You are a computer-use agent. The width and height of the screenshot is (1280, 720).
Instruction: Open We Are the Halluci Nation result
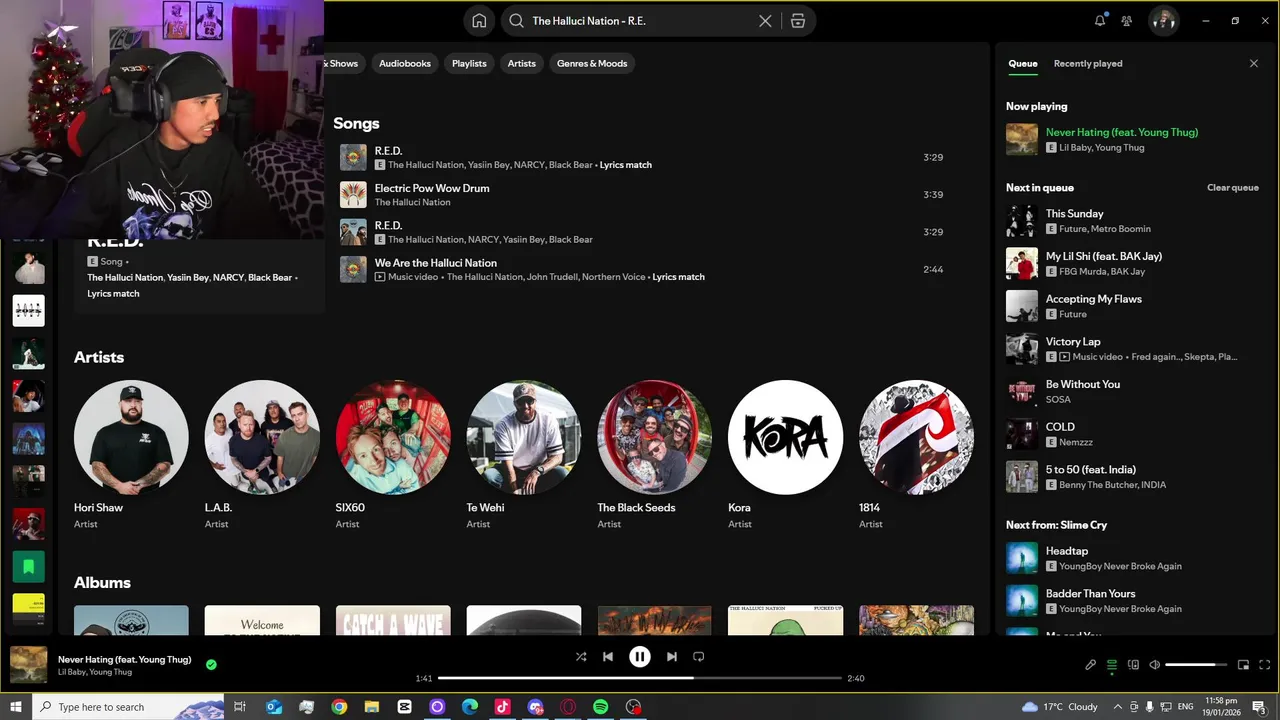point(642,269)
